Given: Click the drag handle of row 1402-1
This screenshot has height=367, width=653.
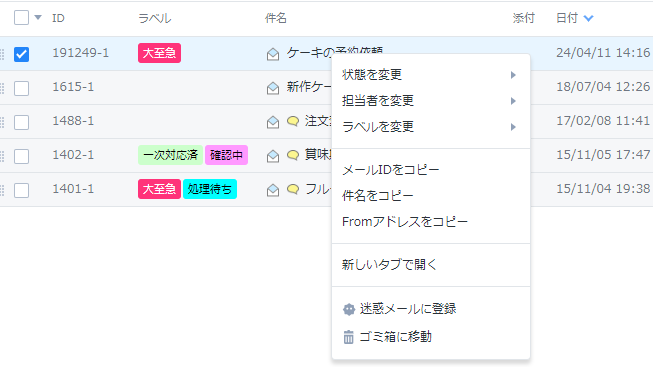Looking at the screenshot, I should [2, 156].
